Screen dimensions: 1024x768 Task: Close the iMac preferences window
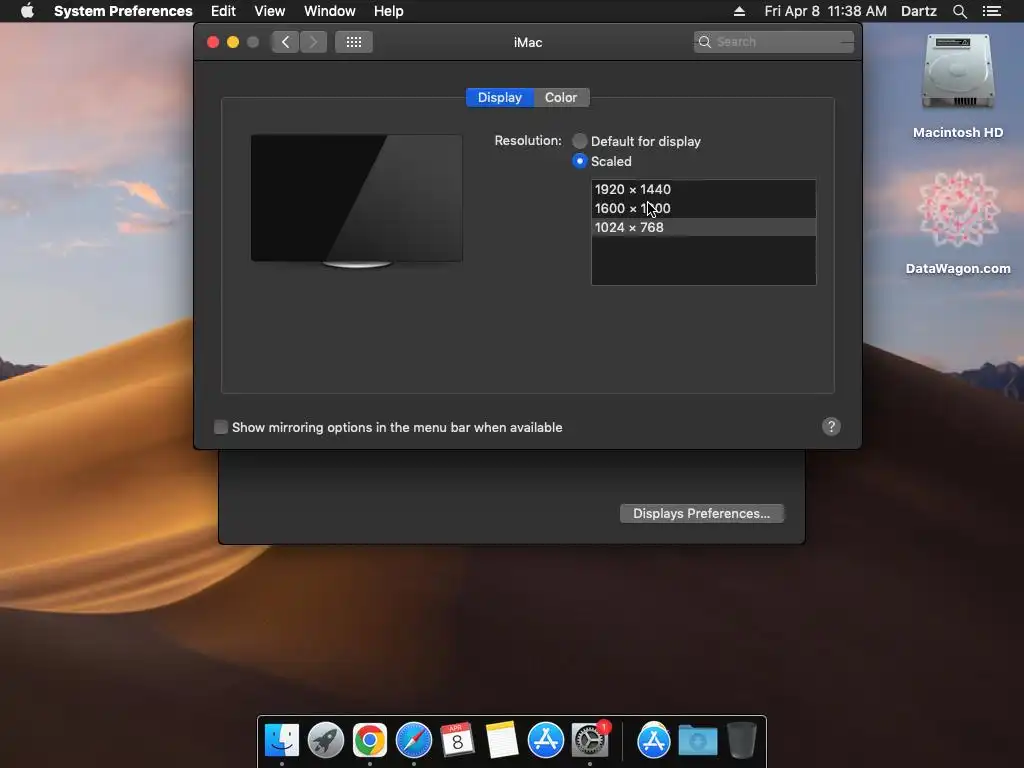tap(213, 42)
